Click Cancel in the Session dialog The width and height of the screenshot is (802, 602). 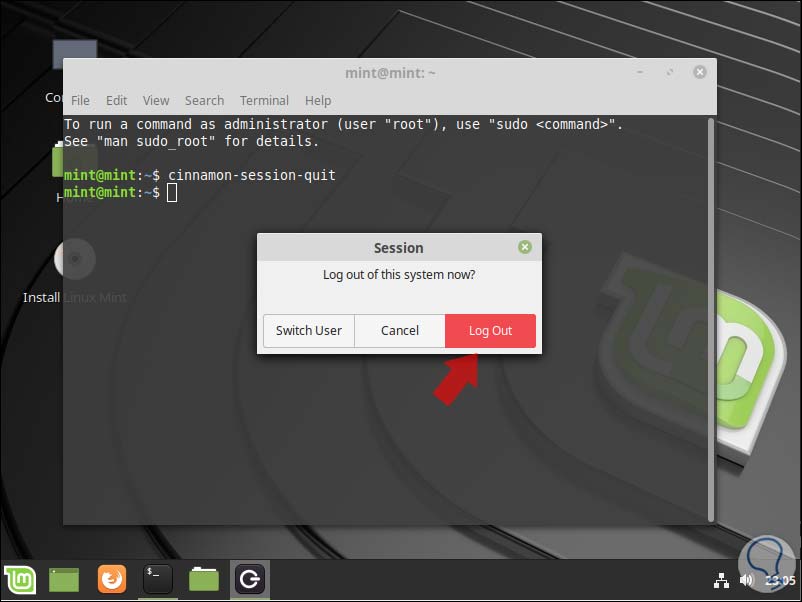[400, 331]
